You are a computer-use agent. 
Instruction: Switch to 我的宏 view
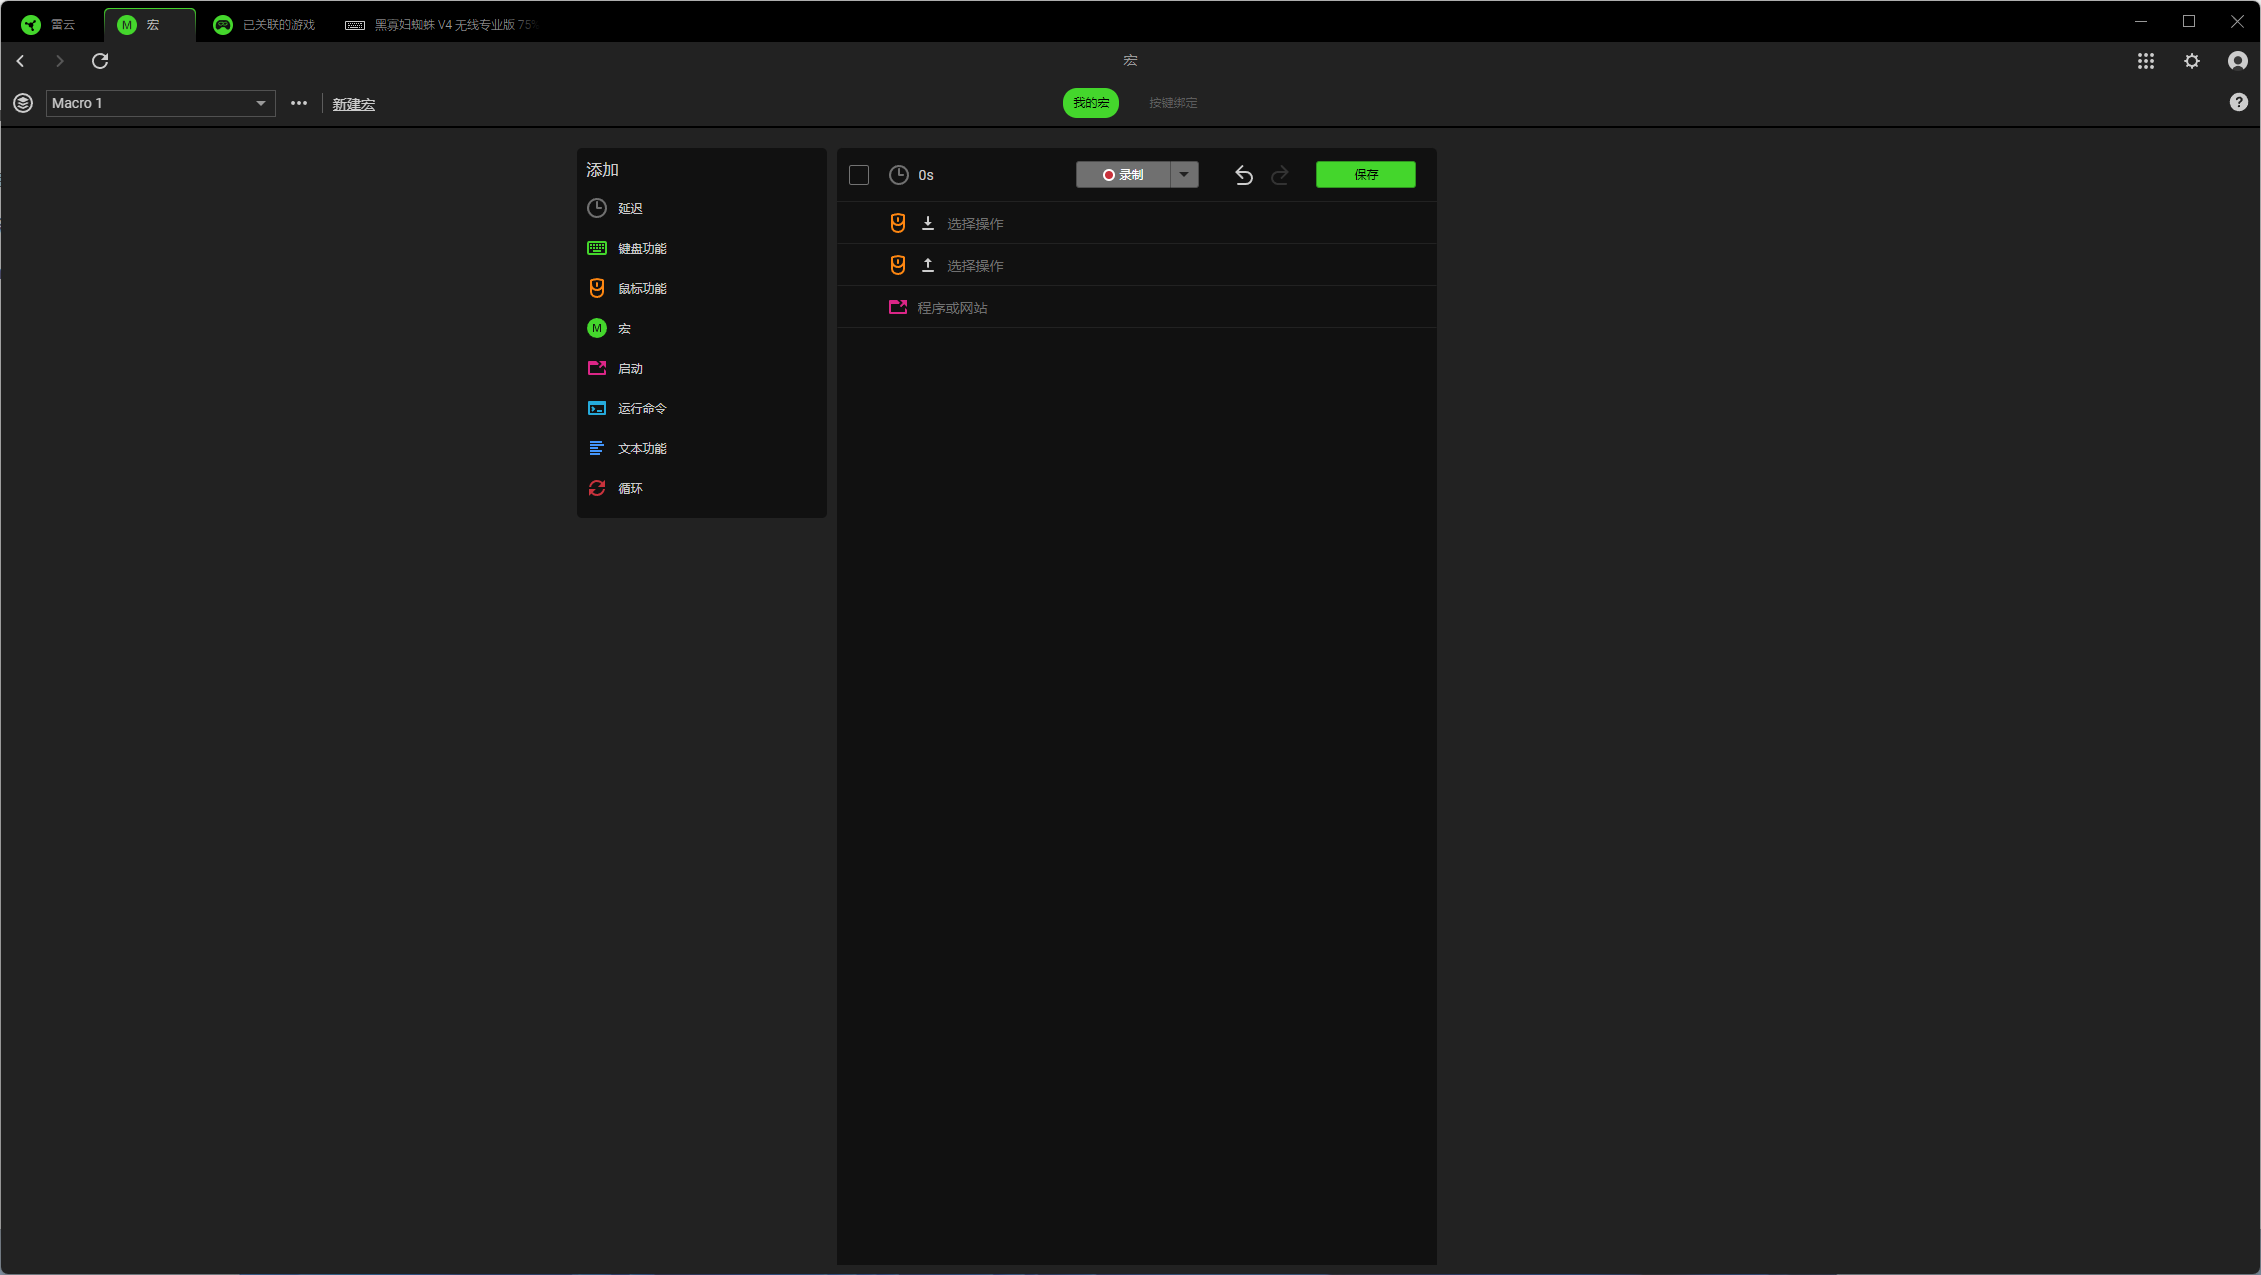1090,103
